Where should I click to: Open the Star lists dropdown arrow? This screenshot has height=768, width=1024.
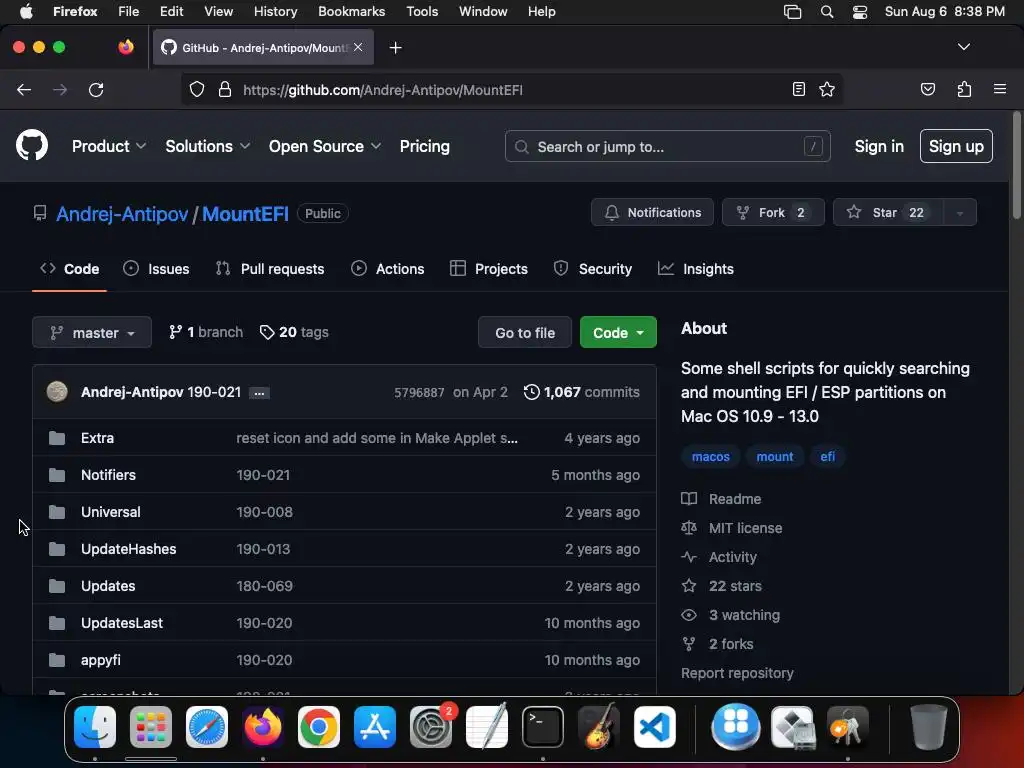coord(959,213)
